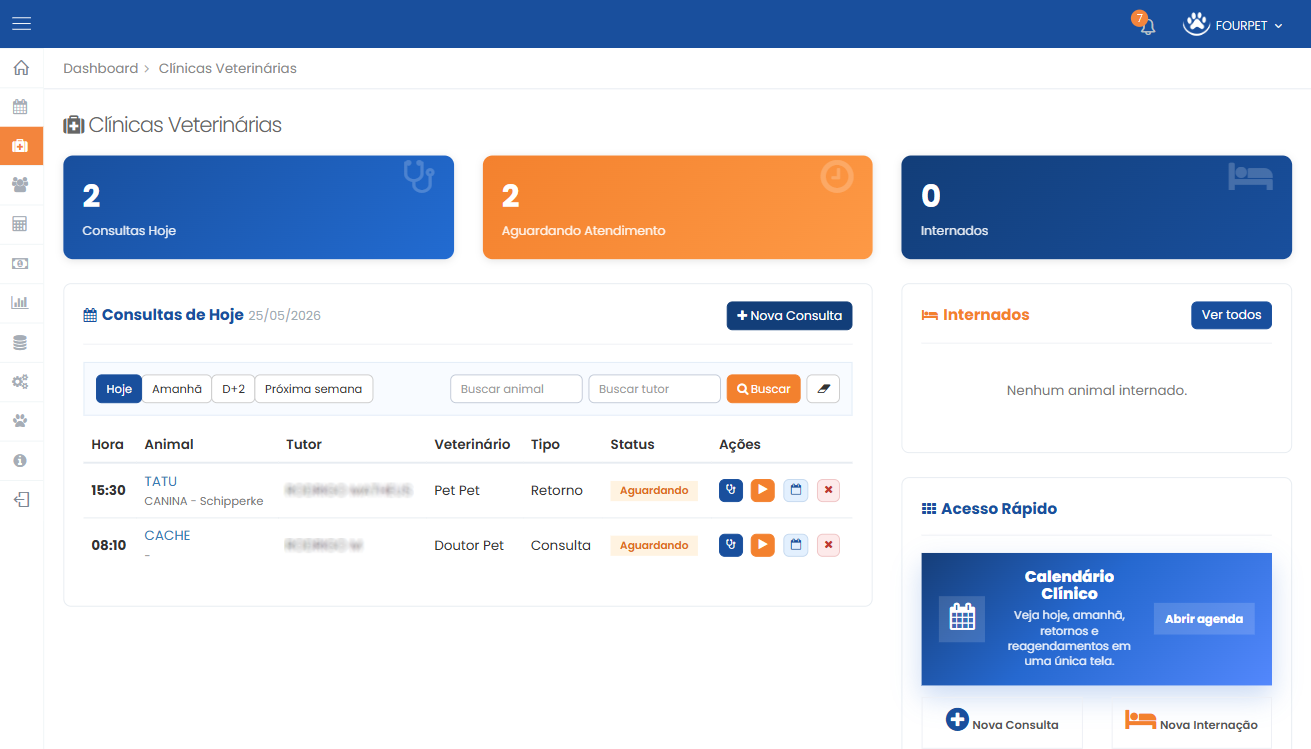Open the info icon in the sidebar
Screen dimensions: 1311x749
pos(21,460)
